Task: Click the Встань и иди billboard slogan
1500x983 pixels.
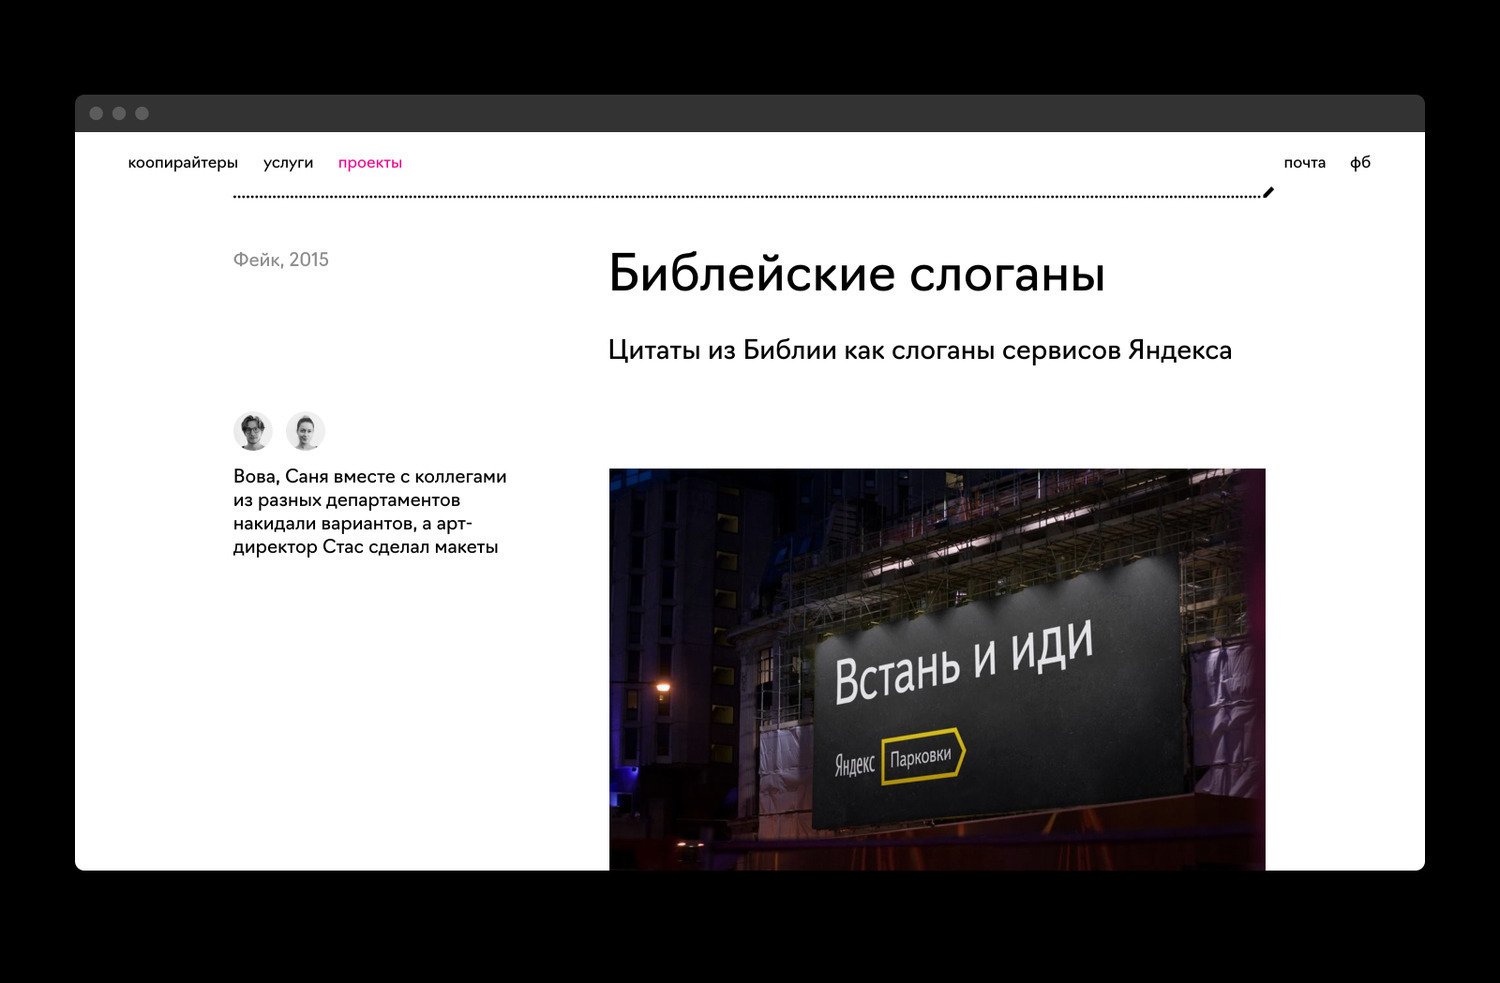Action: (963, 662)
